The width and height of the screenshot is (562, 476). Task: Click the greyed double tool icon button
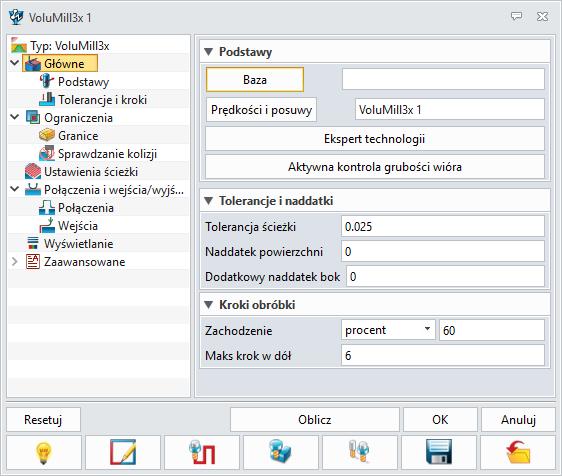point(359,452)
